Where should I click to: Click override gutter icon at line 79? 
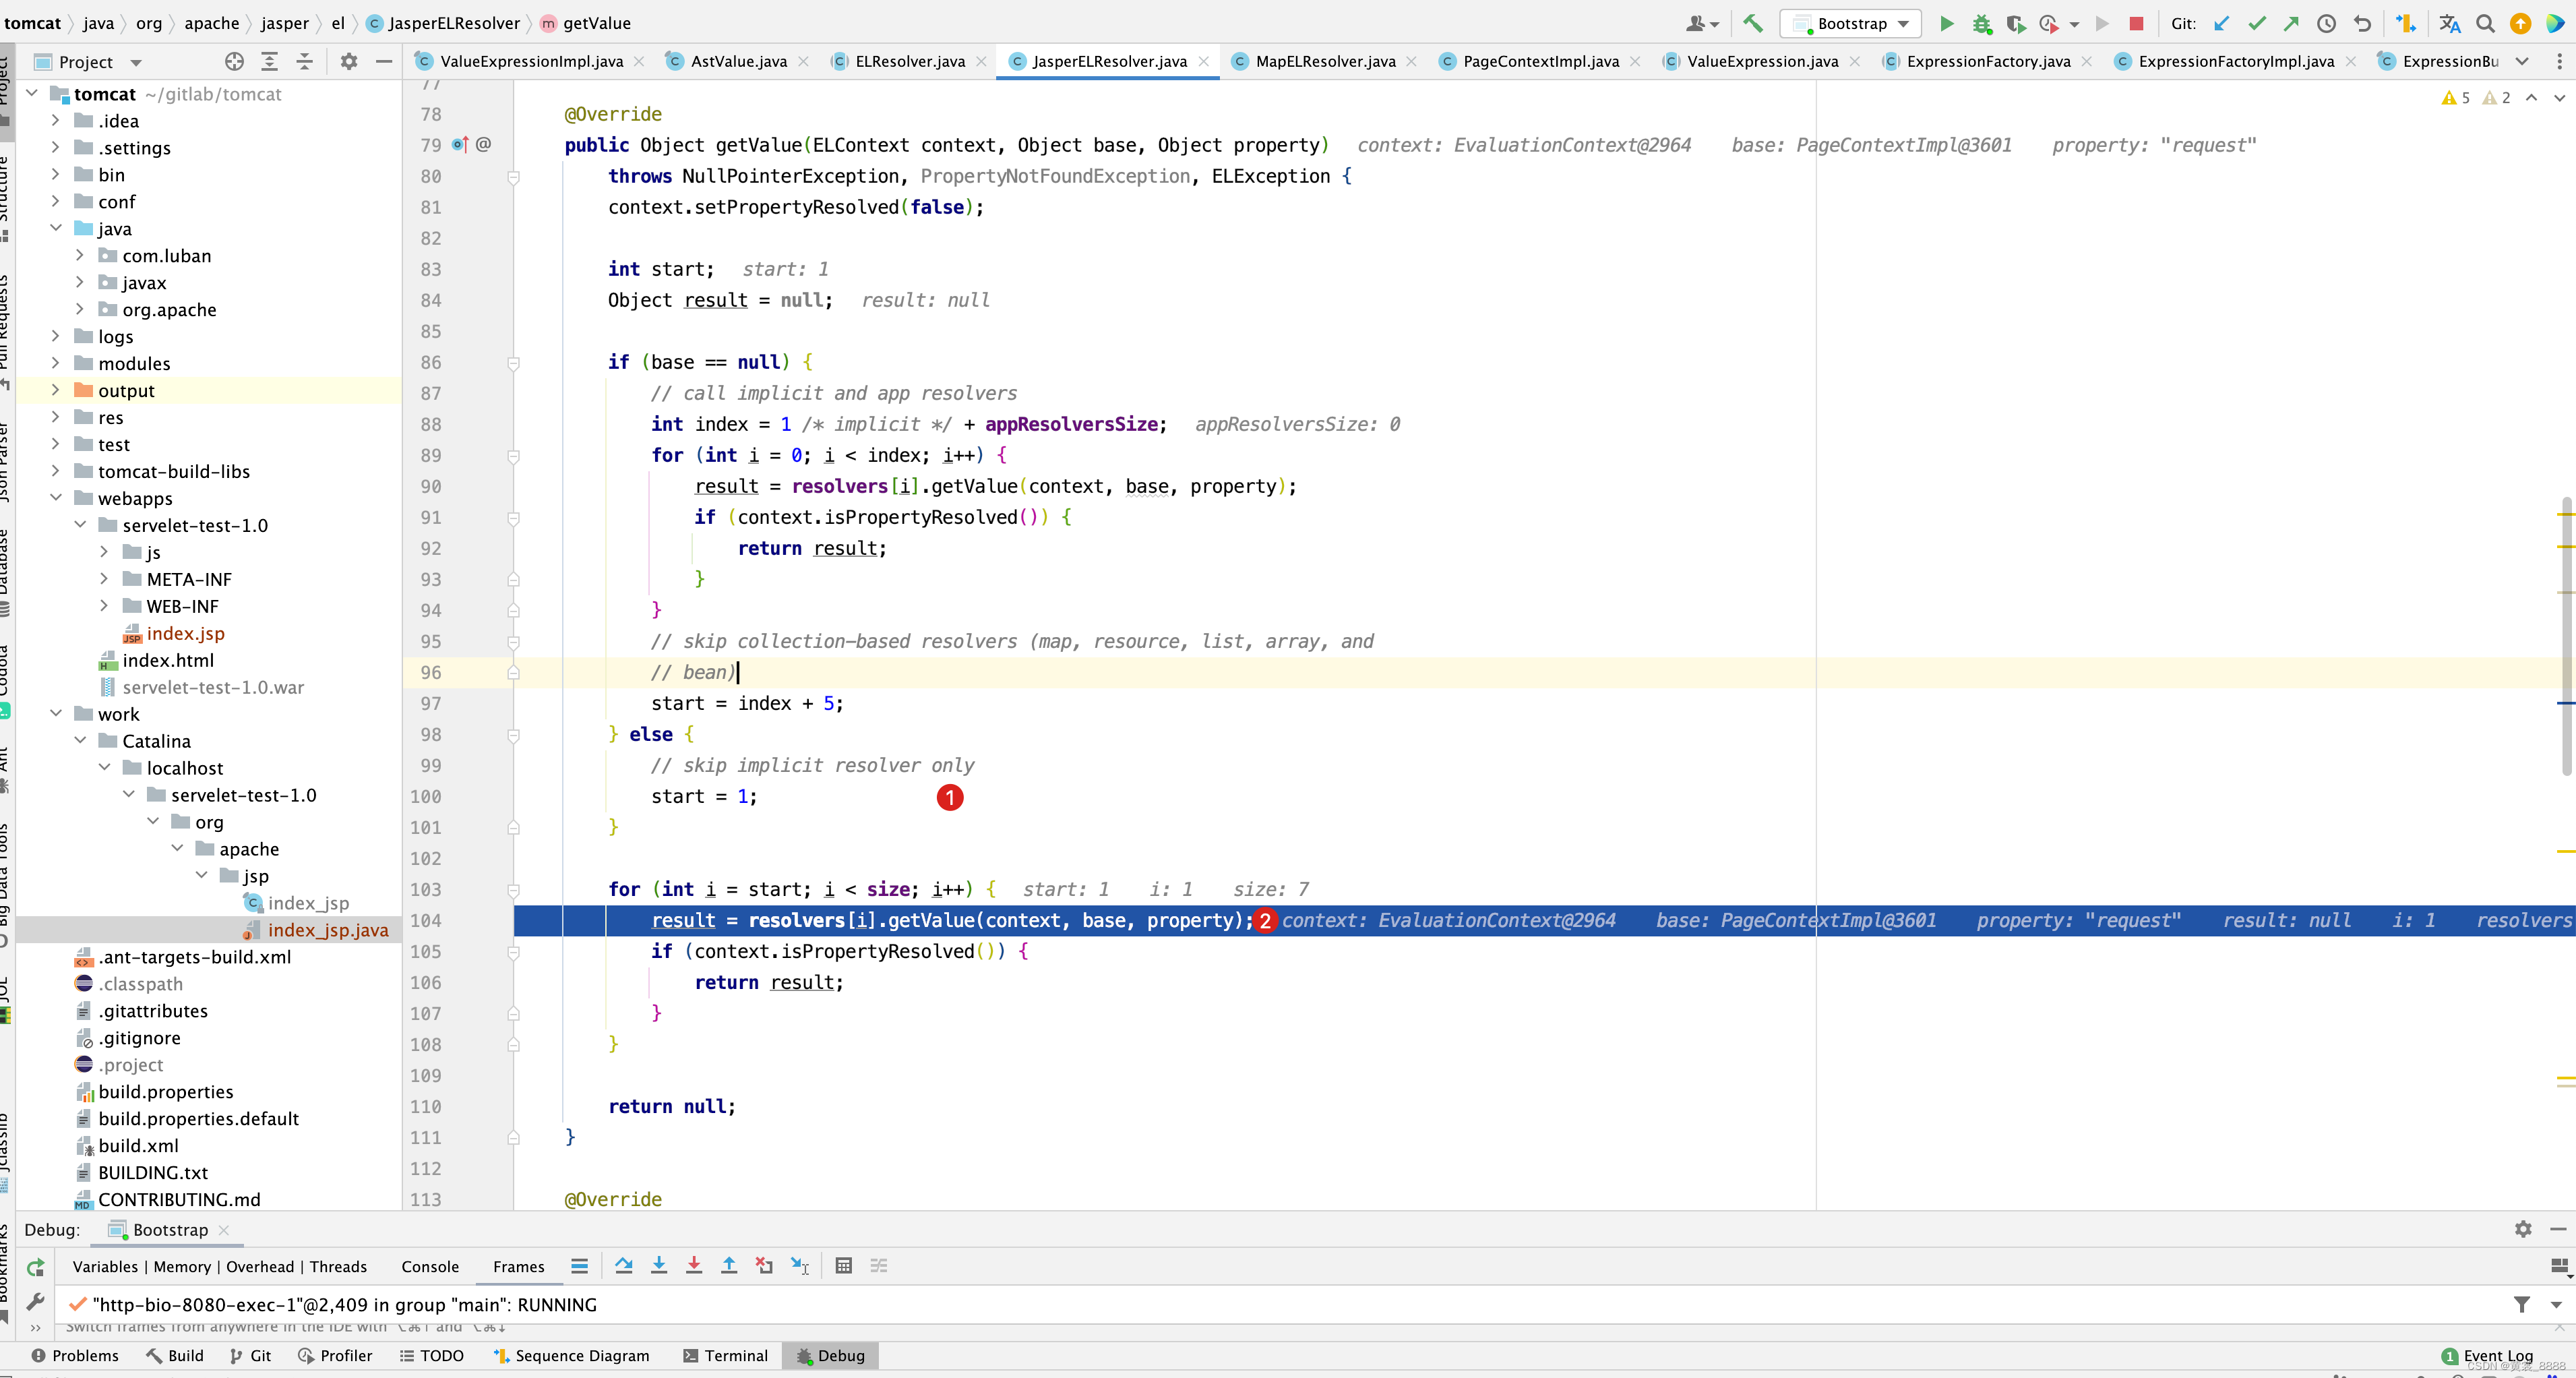460,145
